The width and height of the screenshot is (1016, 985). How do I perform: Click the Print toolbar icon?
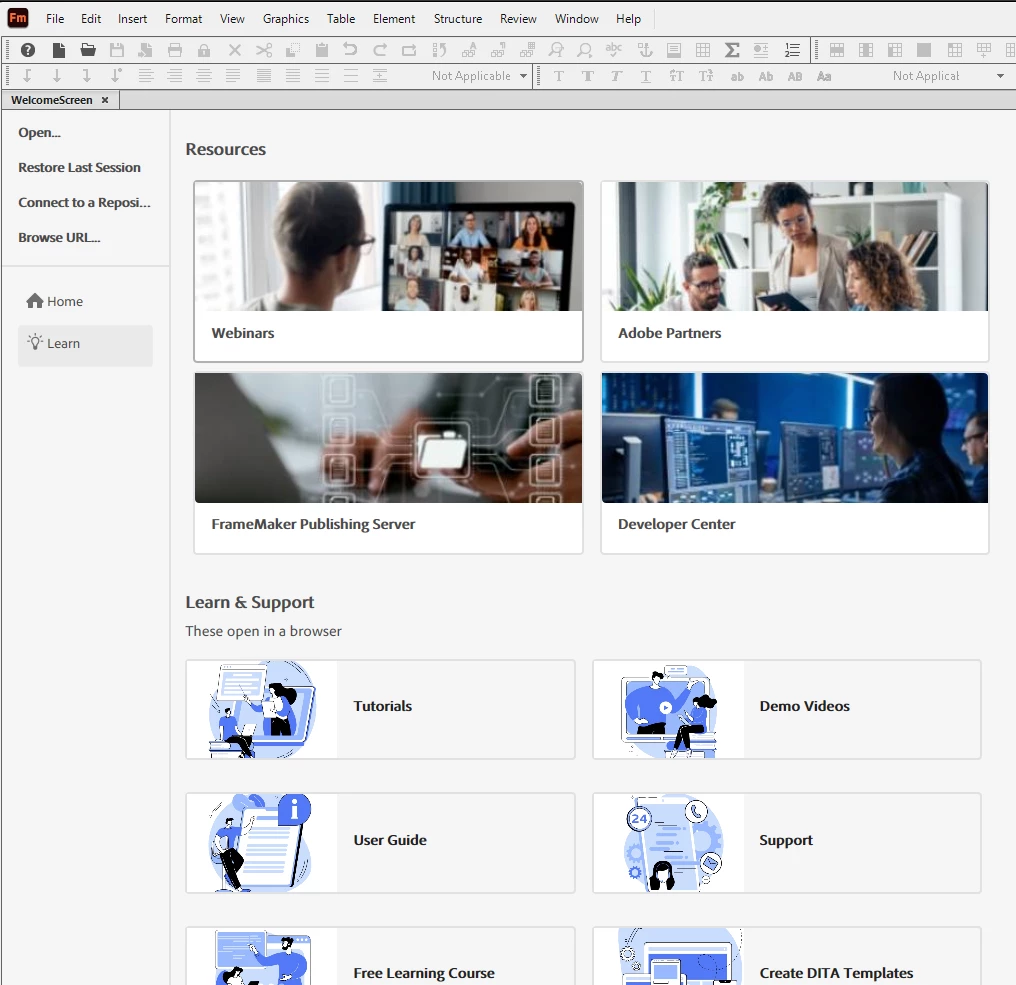coord(175,50)
